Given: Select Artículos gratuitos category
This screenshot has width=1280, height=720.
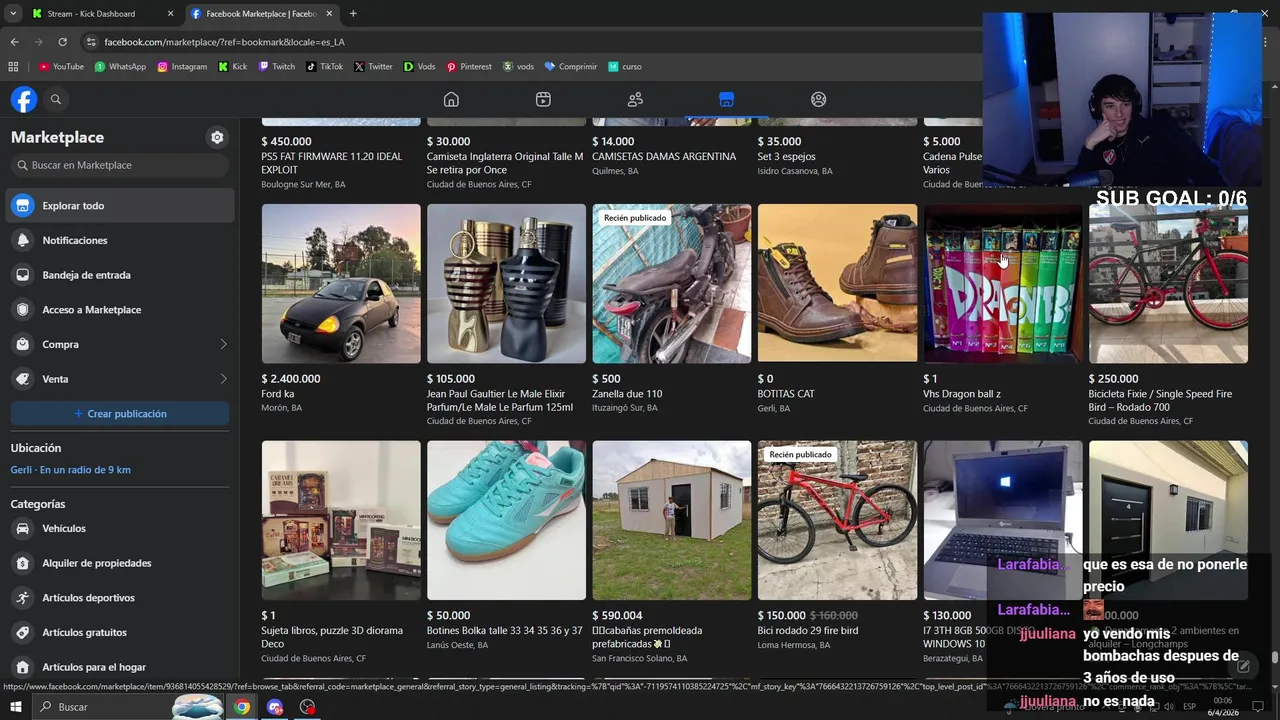Looking at the screenshot, I should click(120, 632).
